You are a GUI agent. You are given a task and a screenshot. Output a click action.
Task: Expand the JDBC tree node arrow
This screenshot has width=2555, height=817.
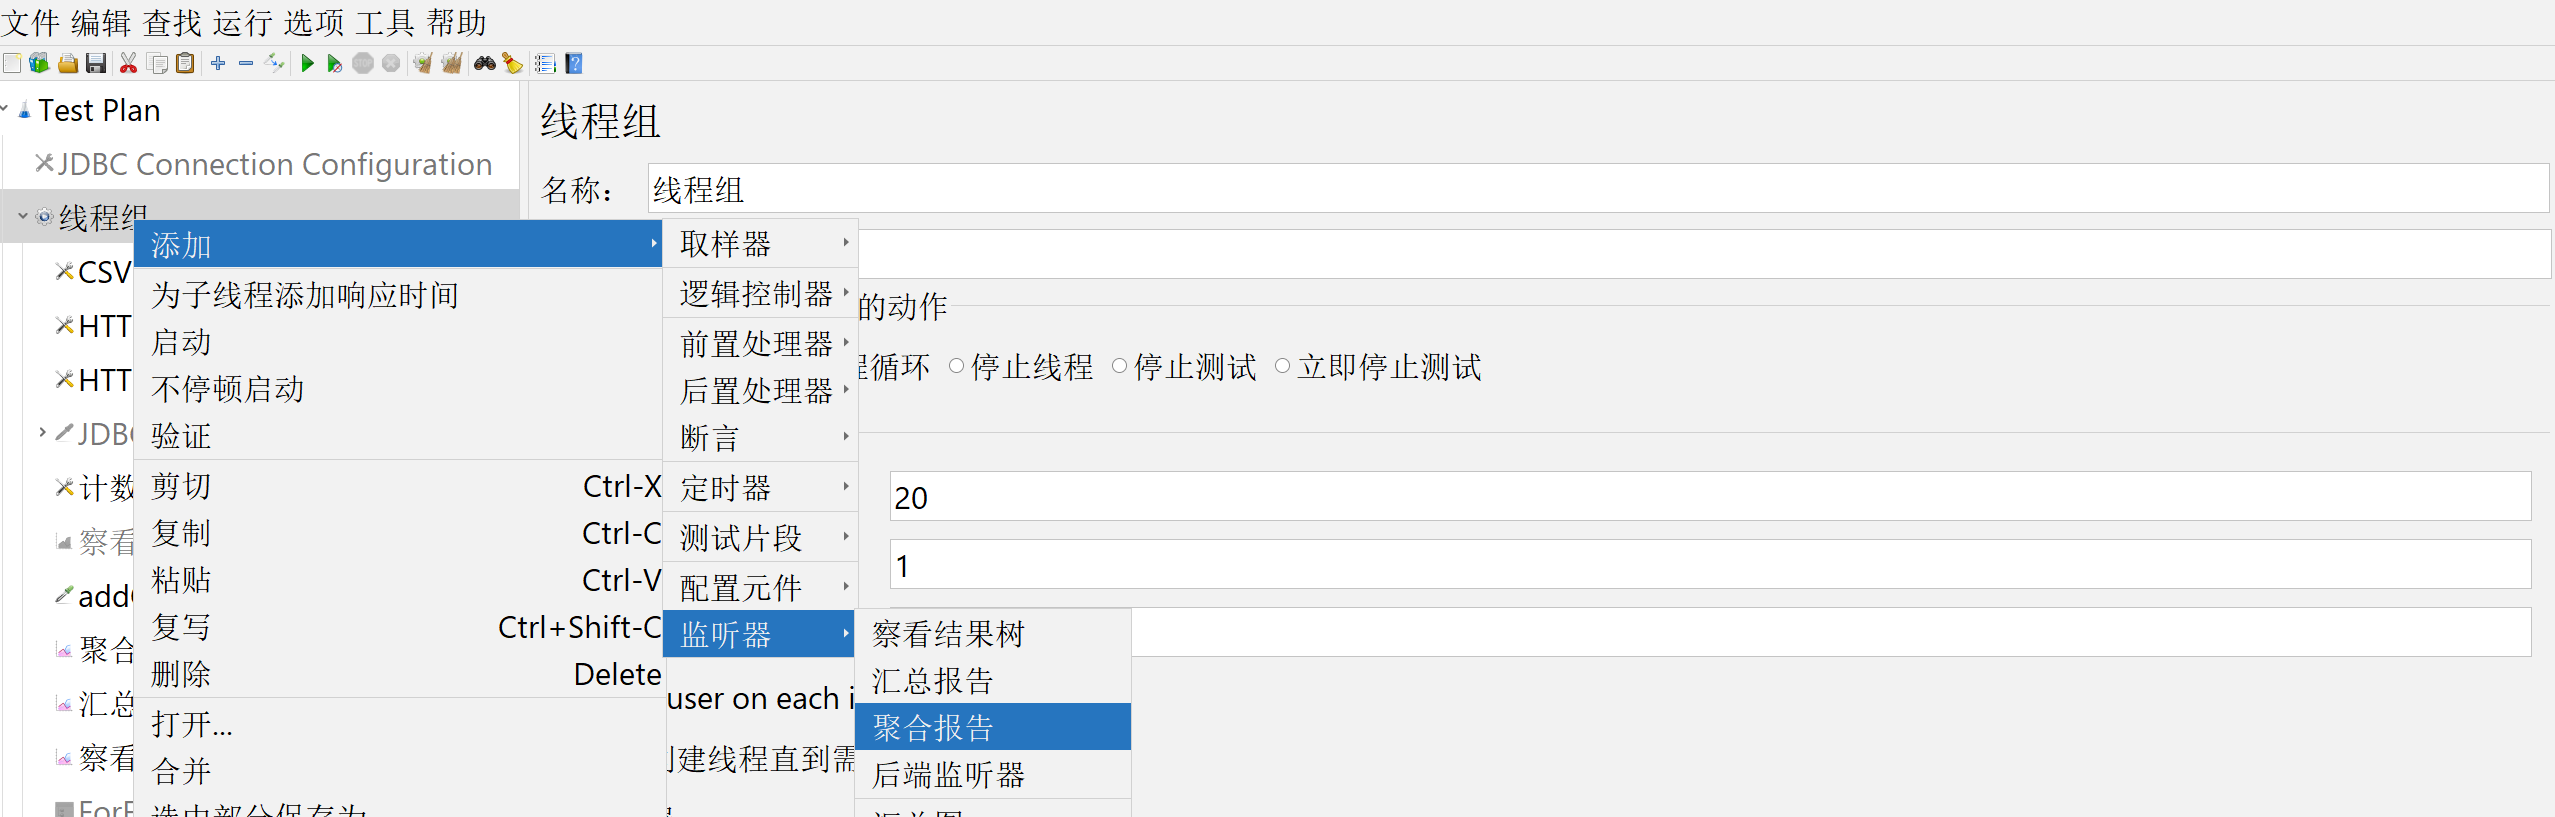tap(42, 432)
